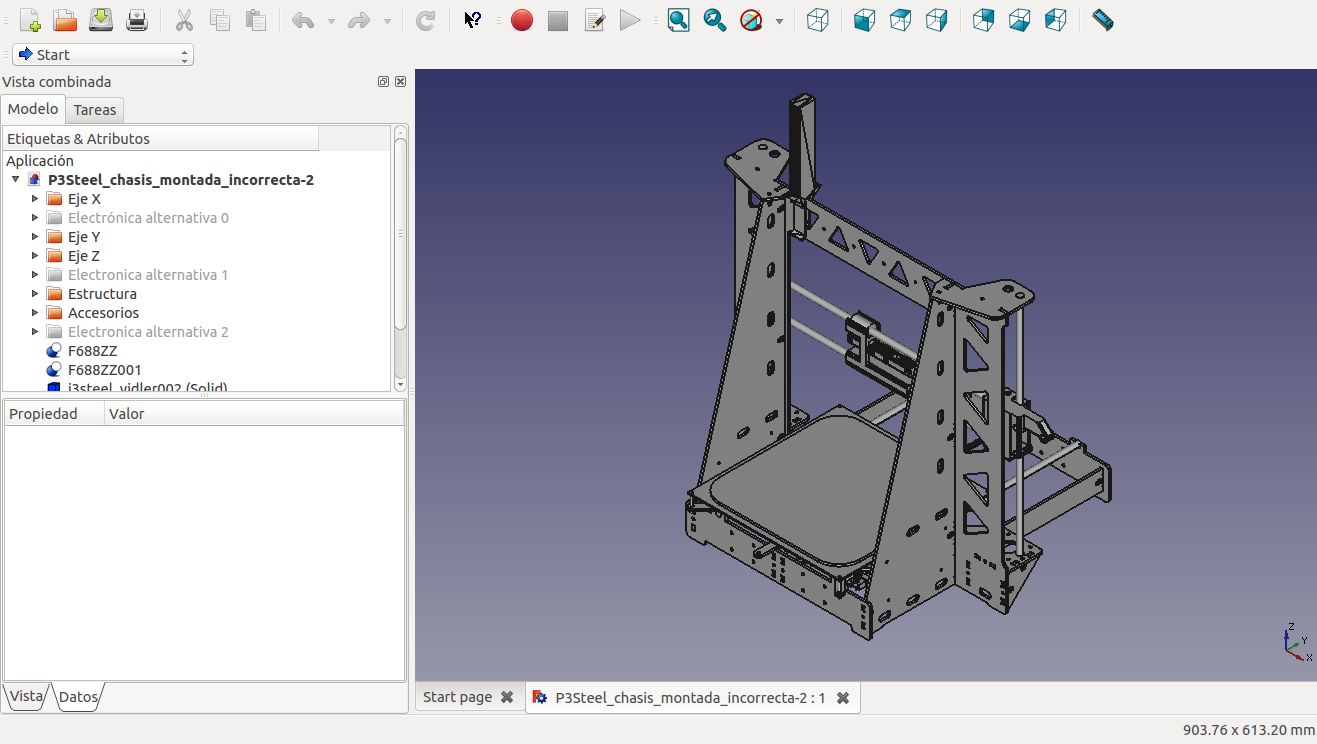The width and height of the screenshot is (1317, 744).
Task: Click the New document icon
Action: tap(30, 20)
